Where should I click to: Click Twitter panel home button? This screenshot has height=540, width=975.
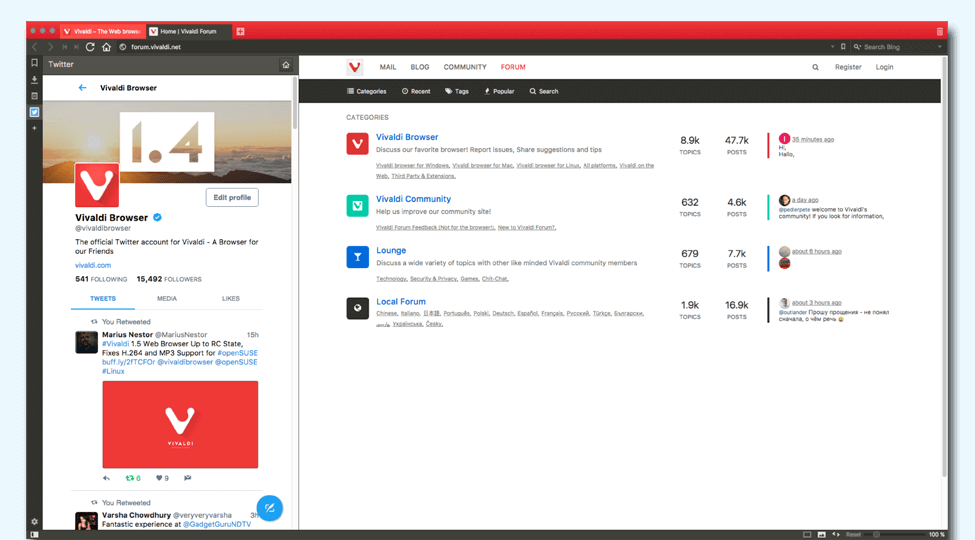click(285, 65)
